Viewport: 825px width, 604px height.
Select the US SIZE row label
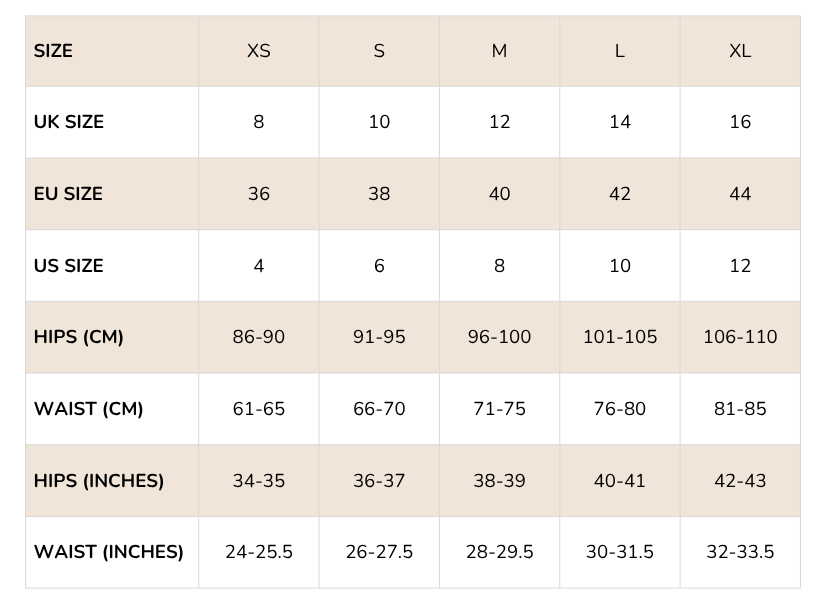point(69,266)
